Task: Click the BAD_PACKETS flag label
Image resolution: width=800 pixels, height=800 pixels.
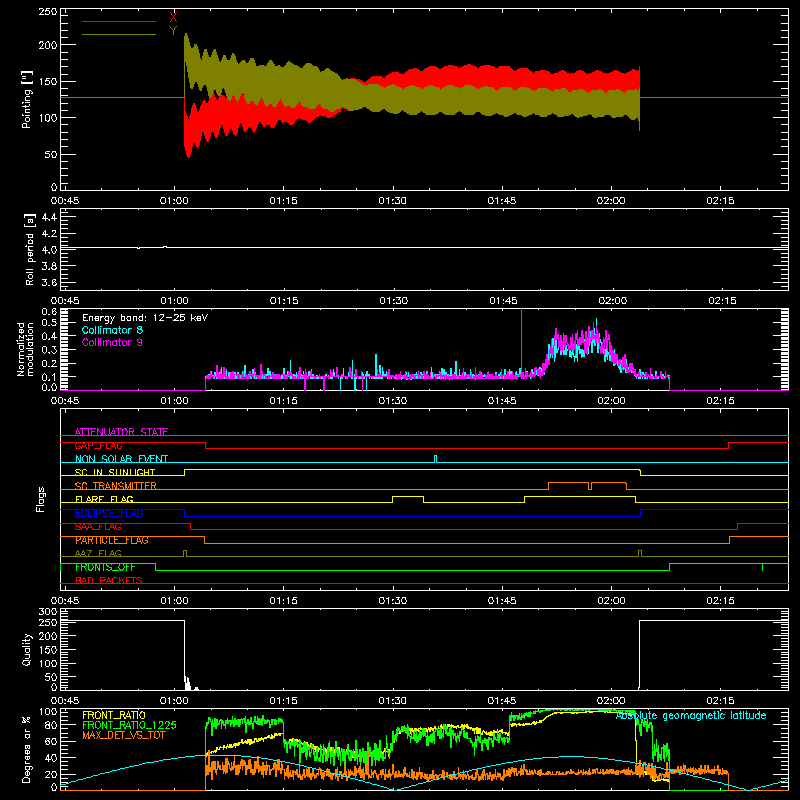Action: click(109, 580)
